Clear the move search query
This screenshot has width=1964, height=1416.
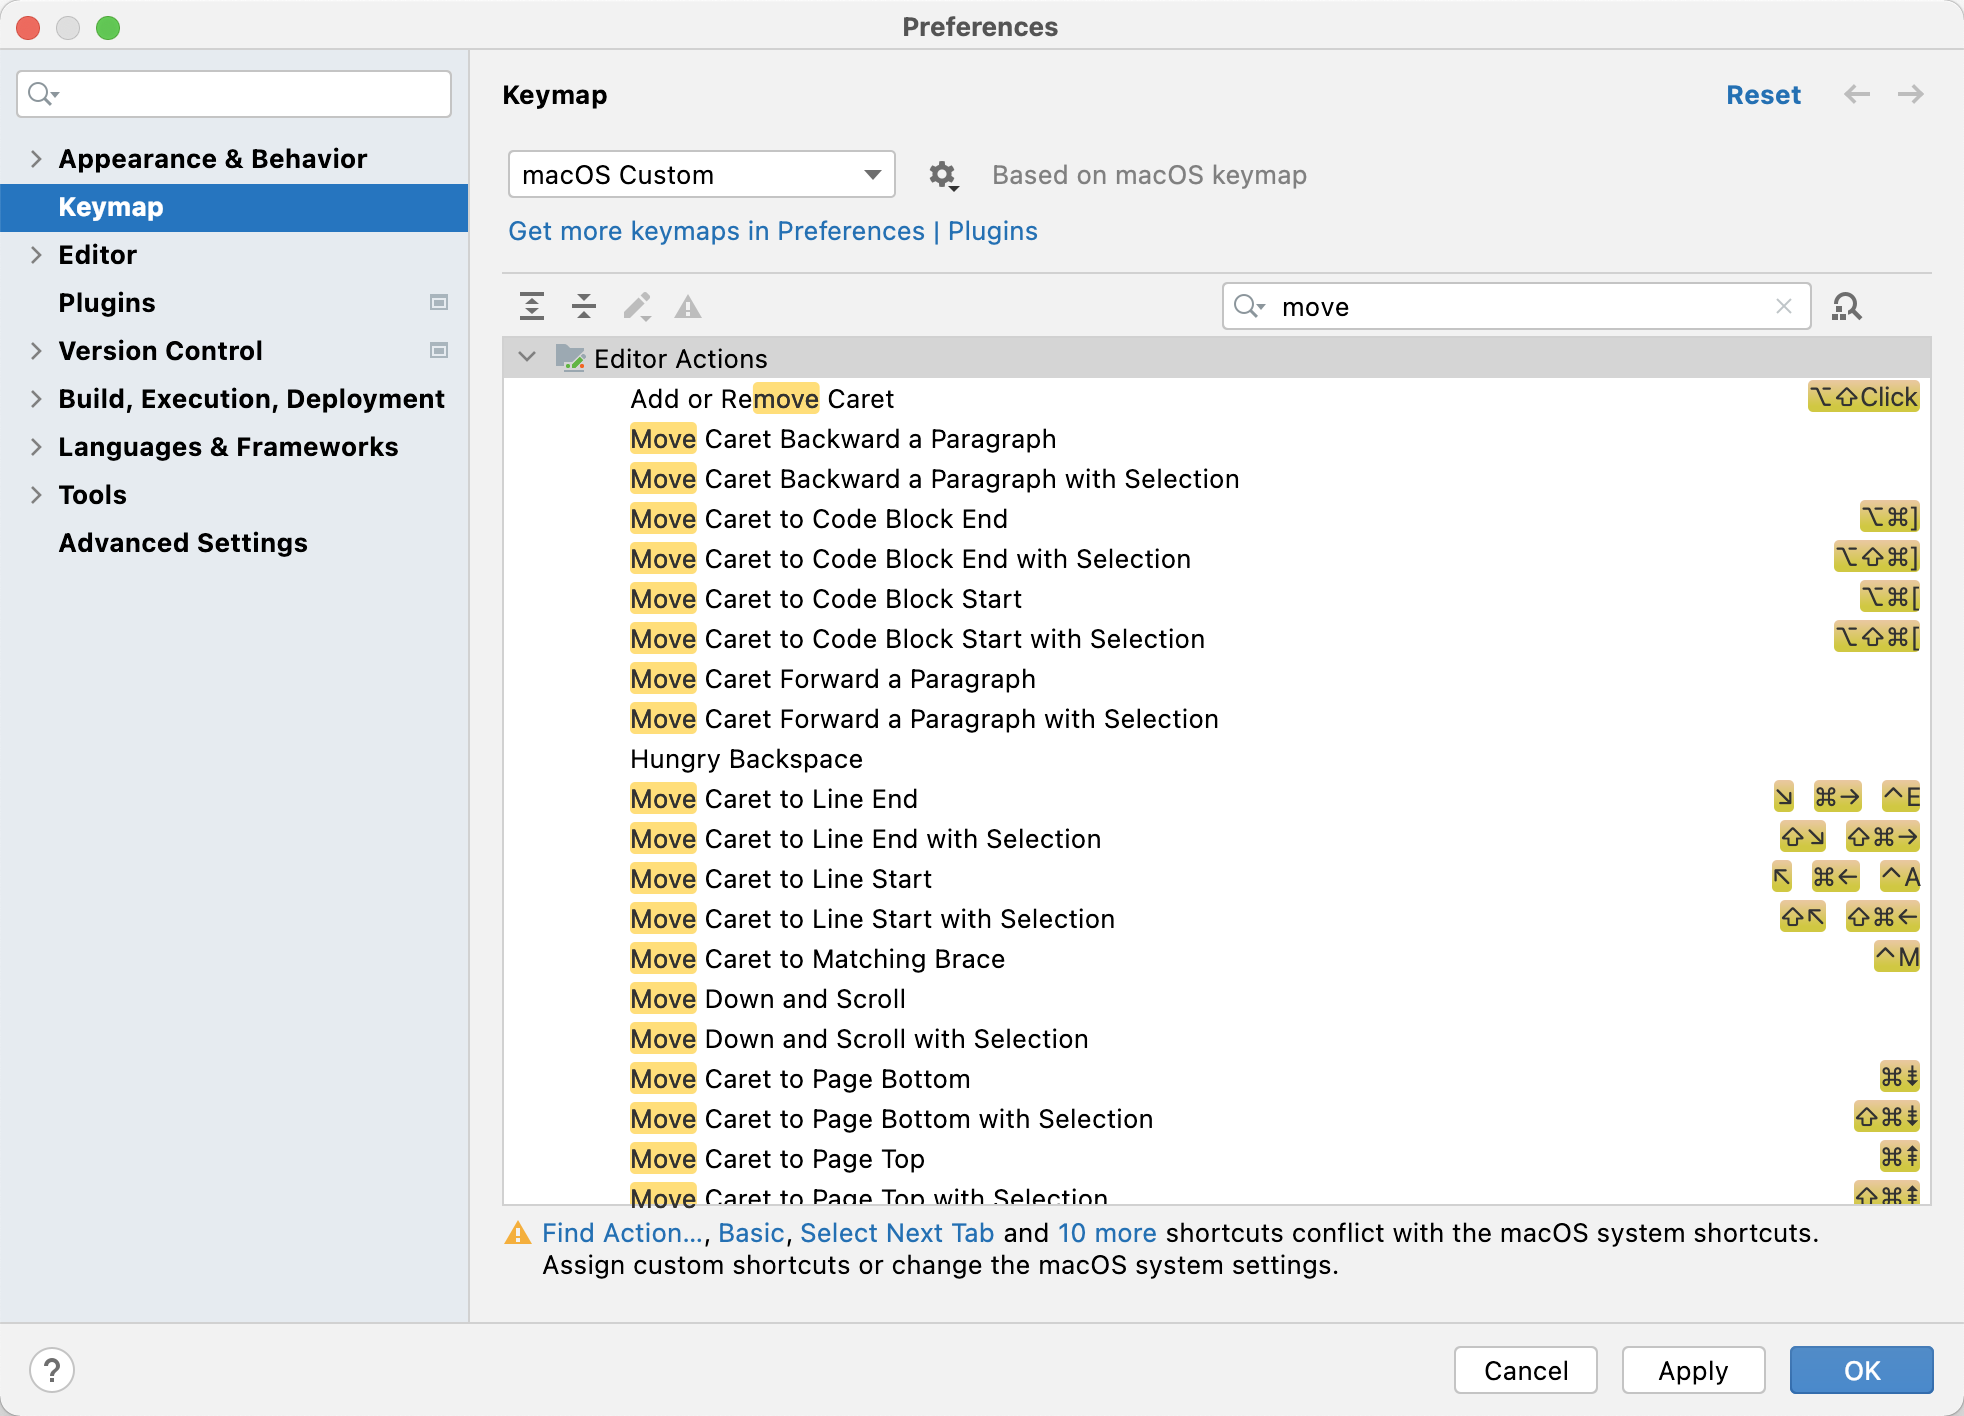1784,306
